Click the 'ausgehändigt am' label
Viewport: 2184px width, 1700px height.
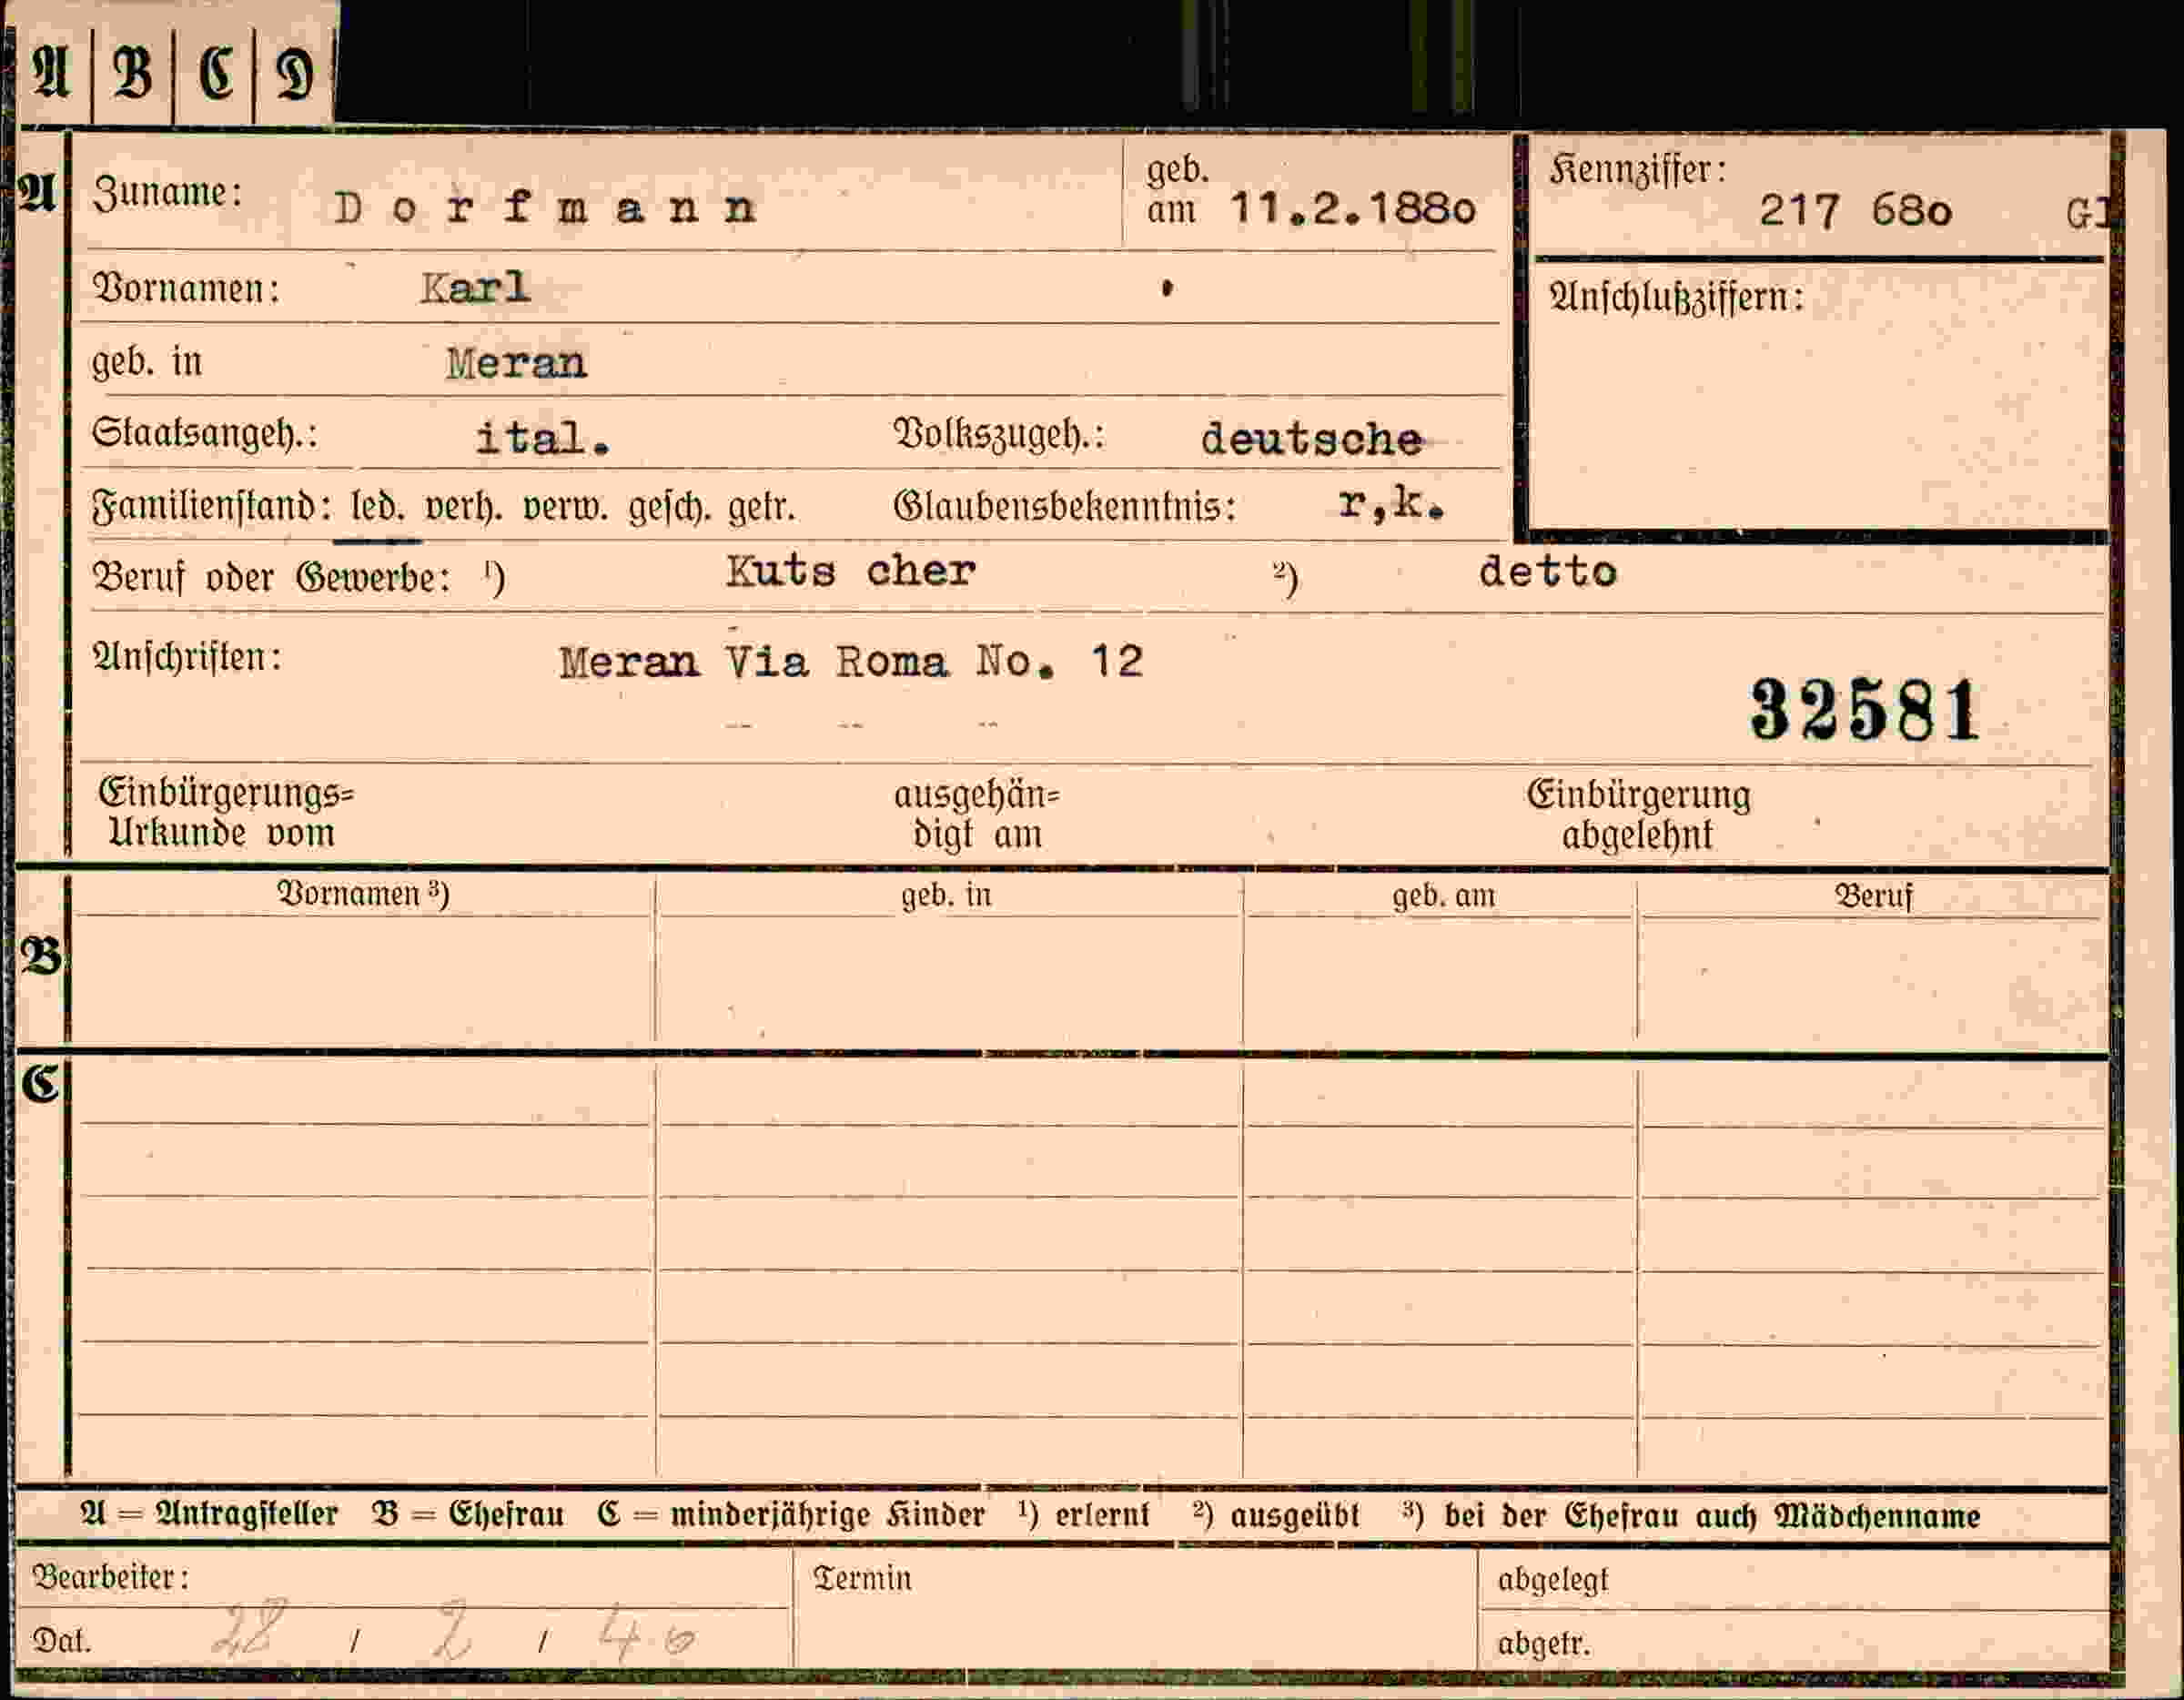pos(976,814)
